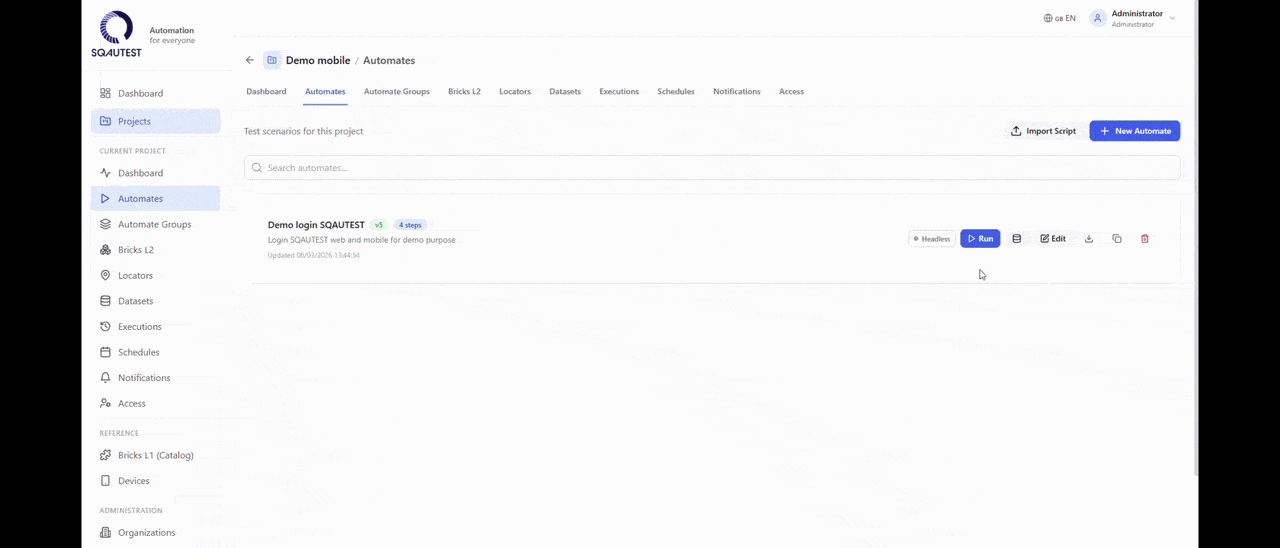Screen dimensions: 1280x548
Task: Click the dataset icon next to Run
Action: [x=1017, y=239]
